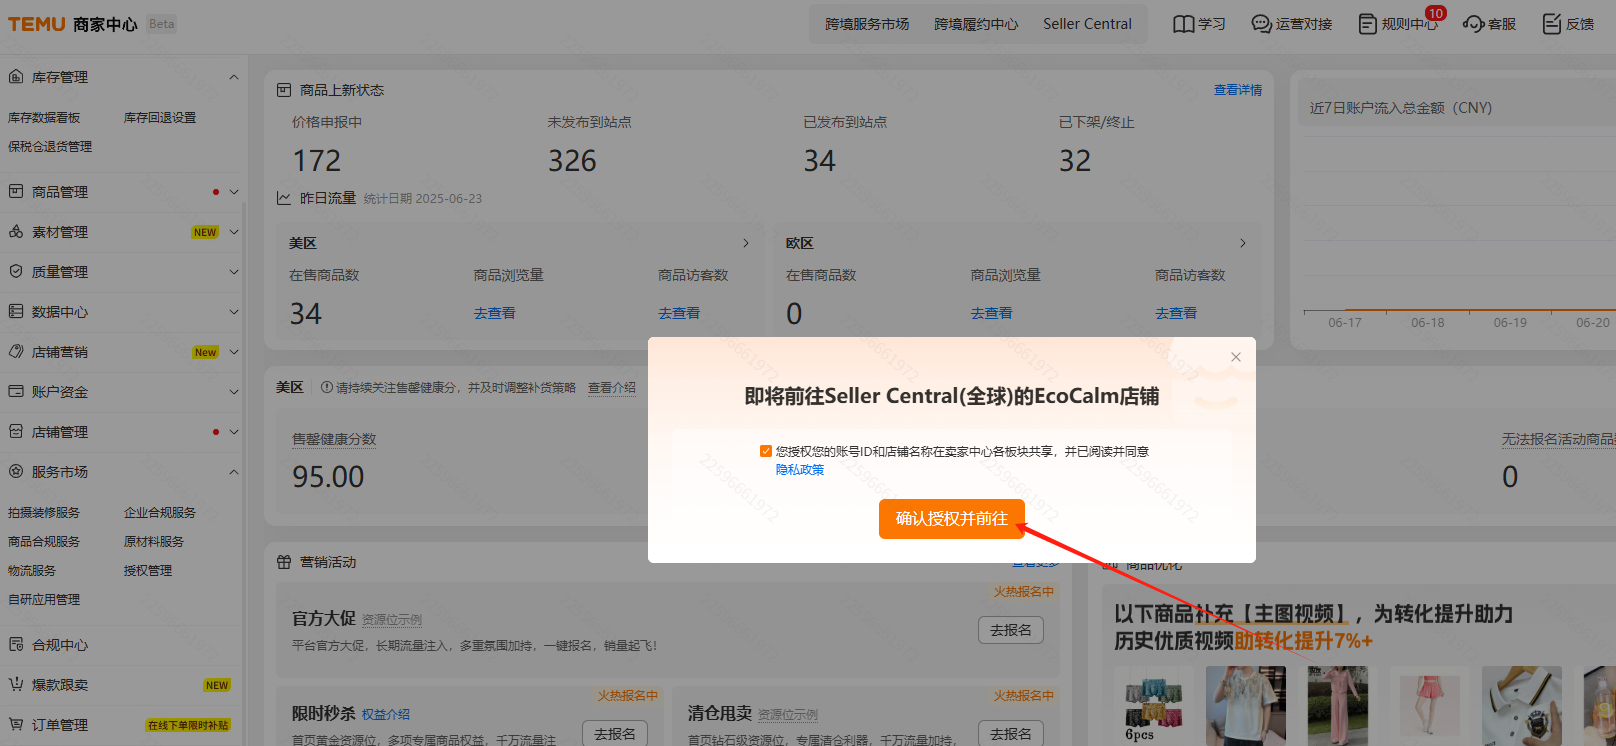Viewport: 1616px width, 746px height.
Task: Open the 6pcs product thumbnail
Action: (x=1154, y=706)
